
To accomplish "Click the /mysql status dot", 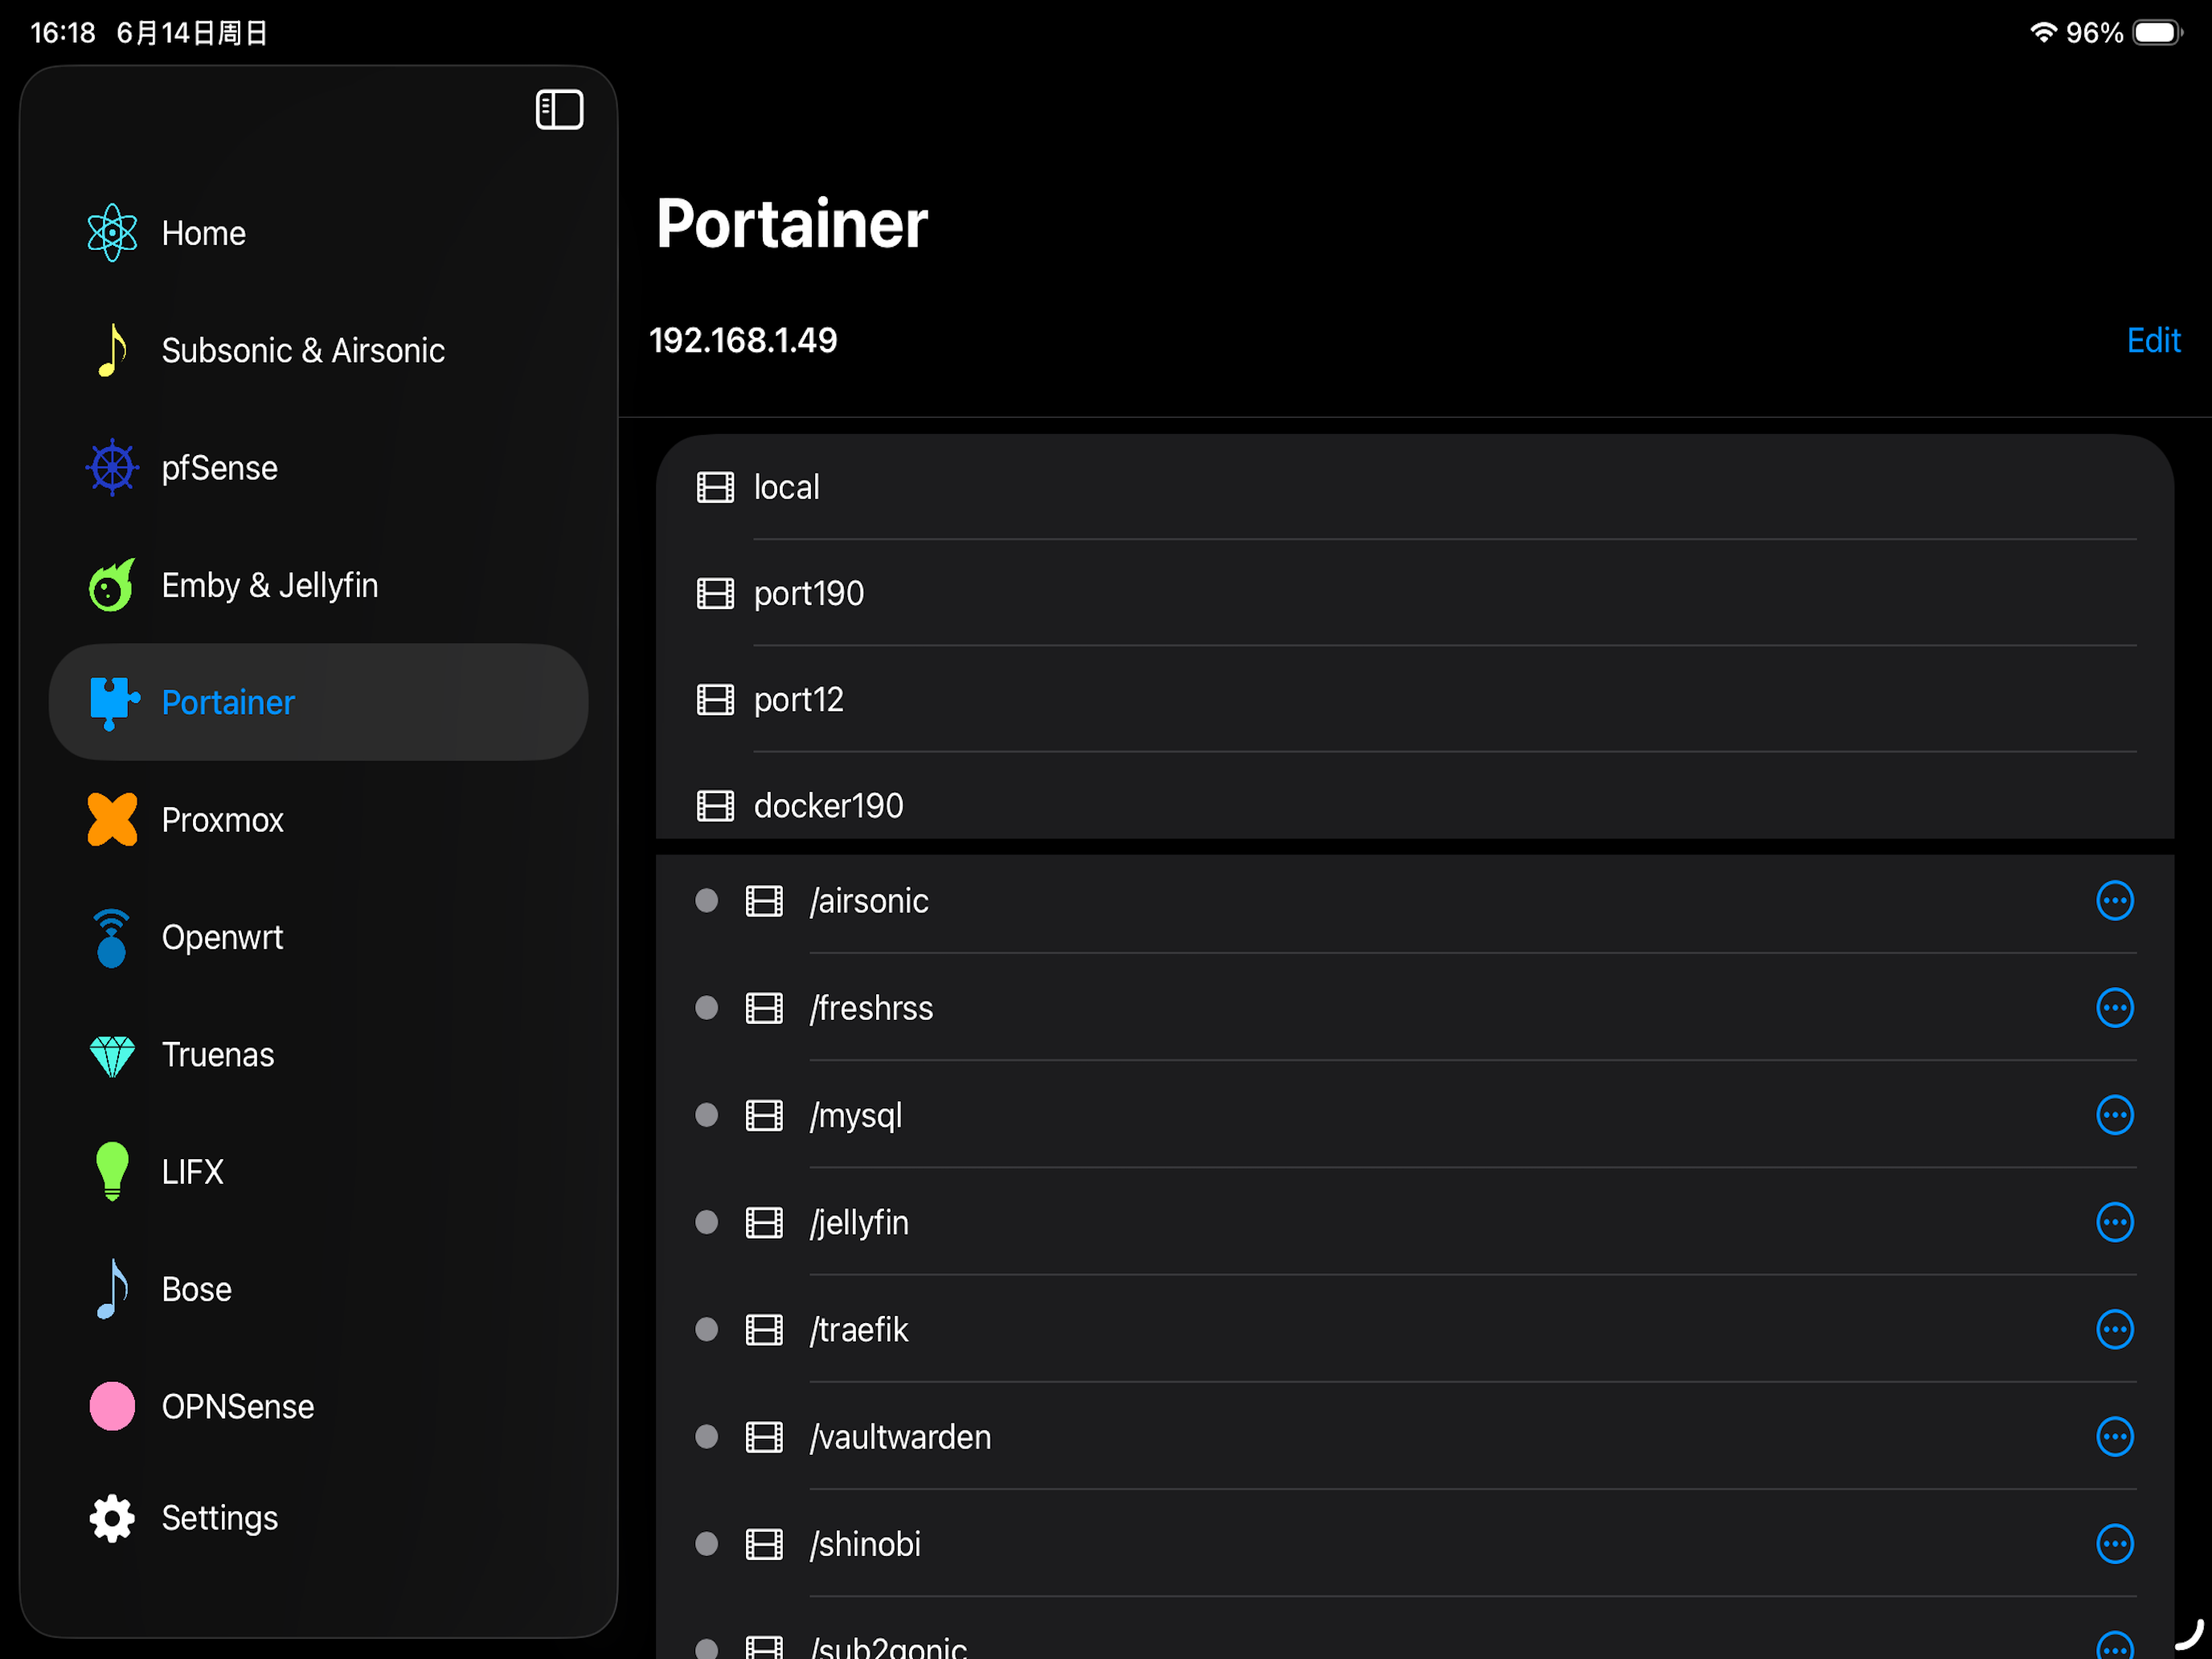I will (707, 1115).
